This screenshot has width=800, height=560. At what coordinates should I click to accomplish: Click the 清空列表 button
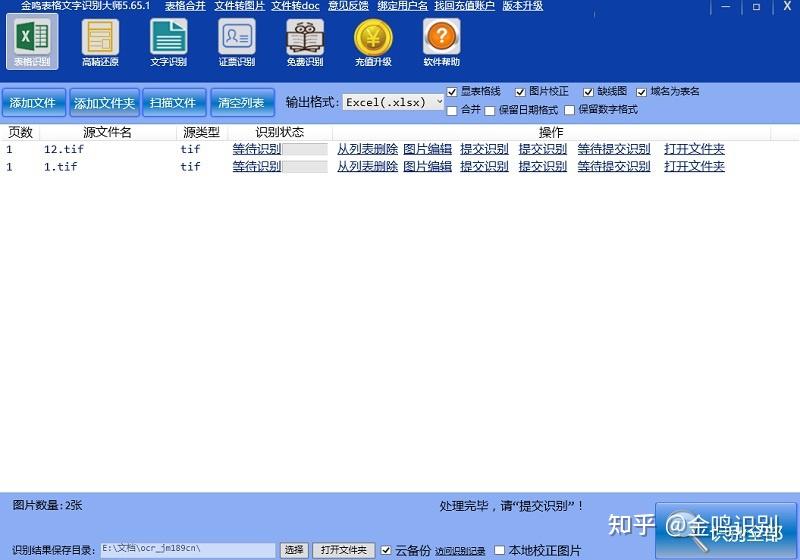(x=242, y=103)
